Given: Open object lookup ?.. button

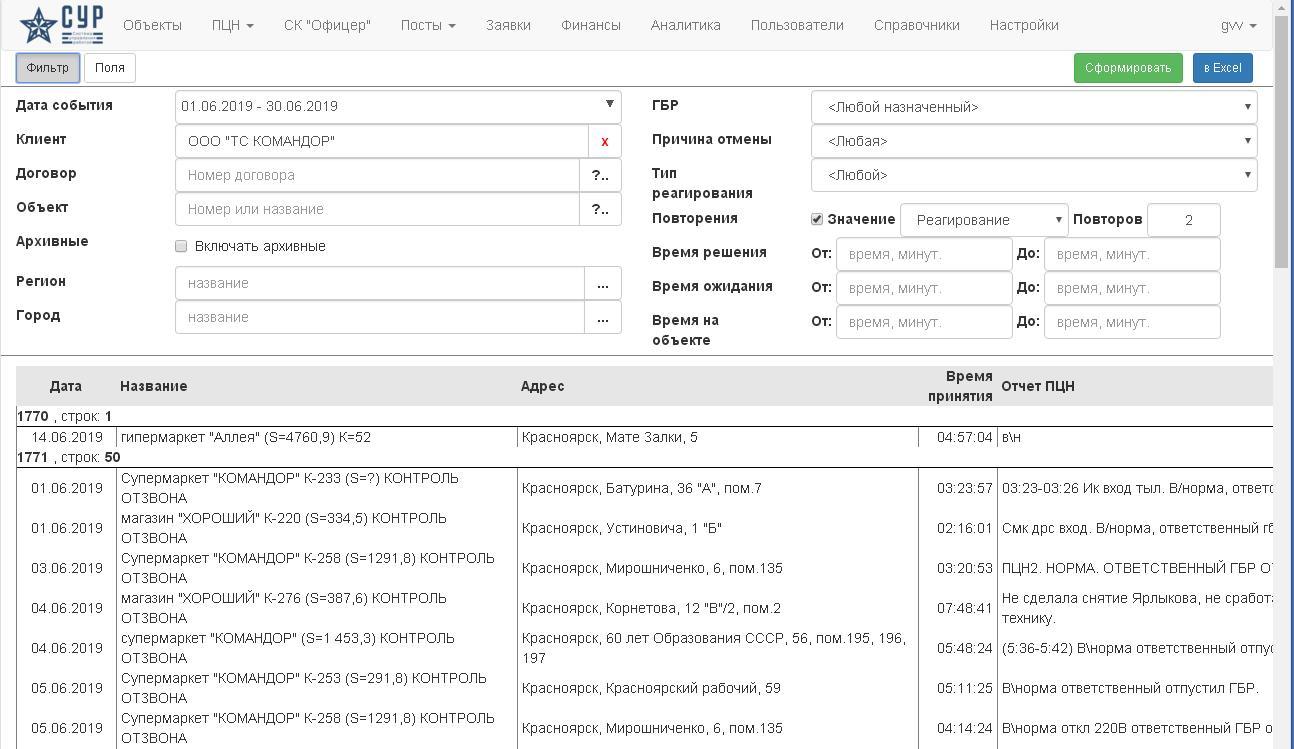Looking at the screenshot, I should point(600,209).
